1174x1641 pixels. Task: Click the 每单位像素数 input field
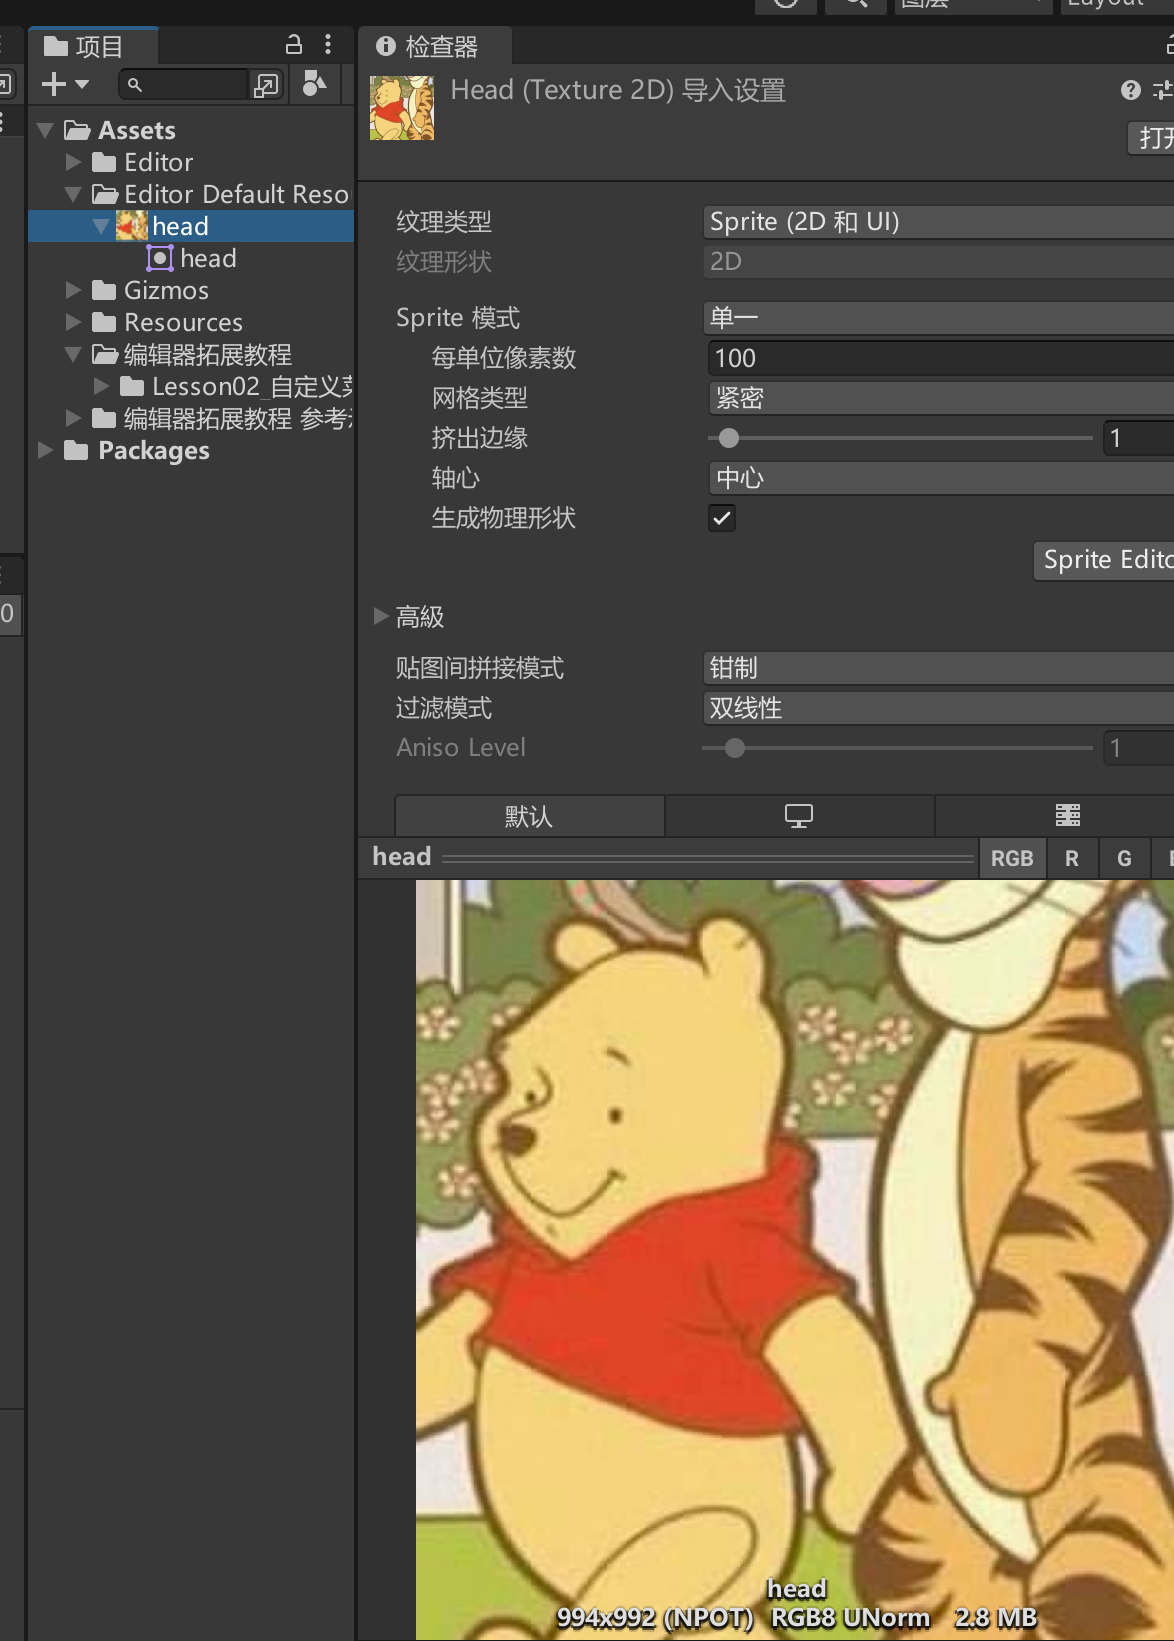[938, 358]
